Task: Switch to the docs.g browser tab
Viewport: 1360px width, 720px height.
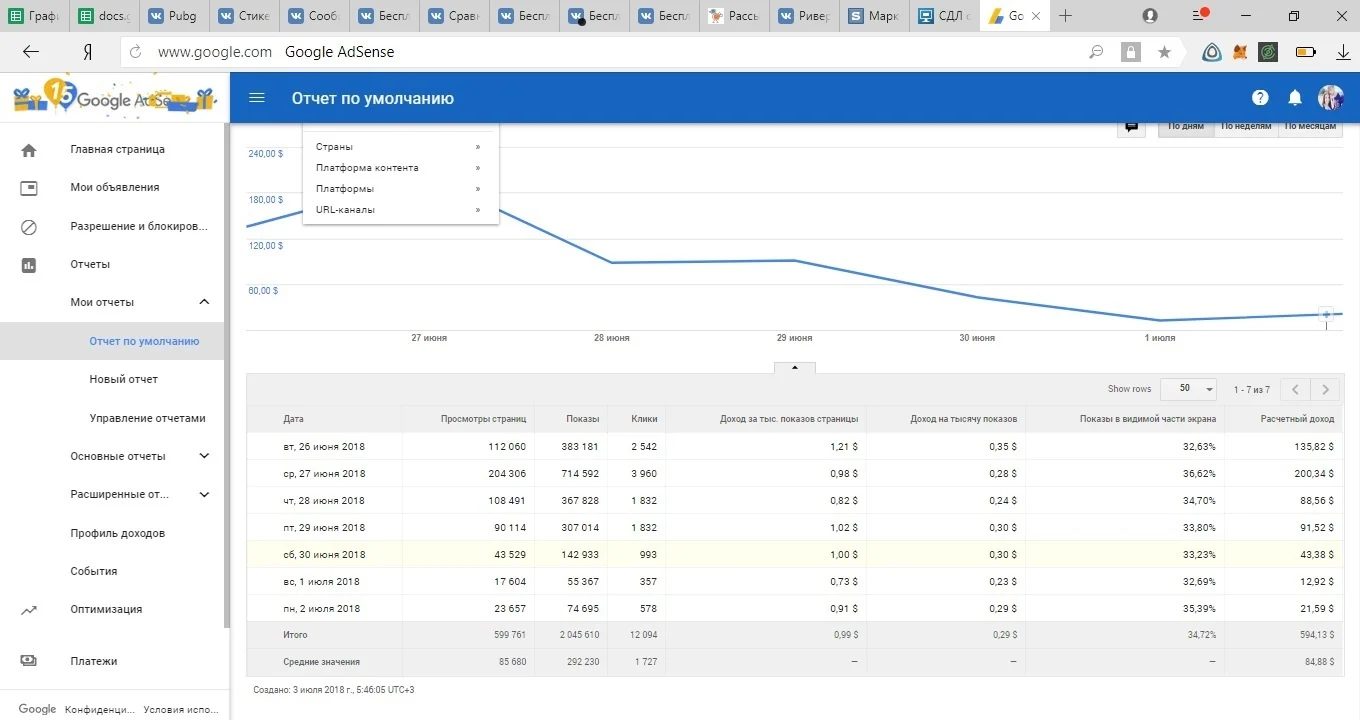Action: 103,16
